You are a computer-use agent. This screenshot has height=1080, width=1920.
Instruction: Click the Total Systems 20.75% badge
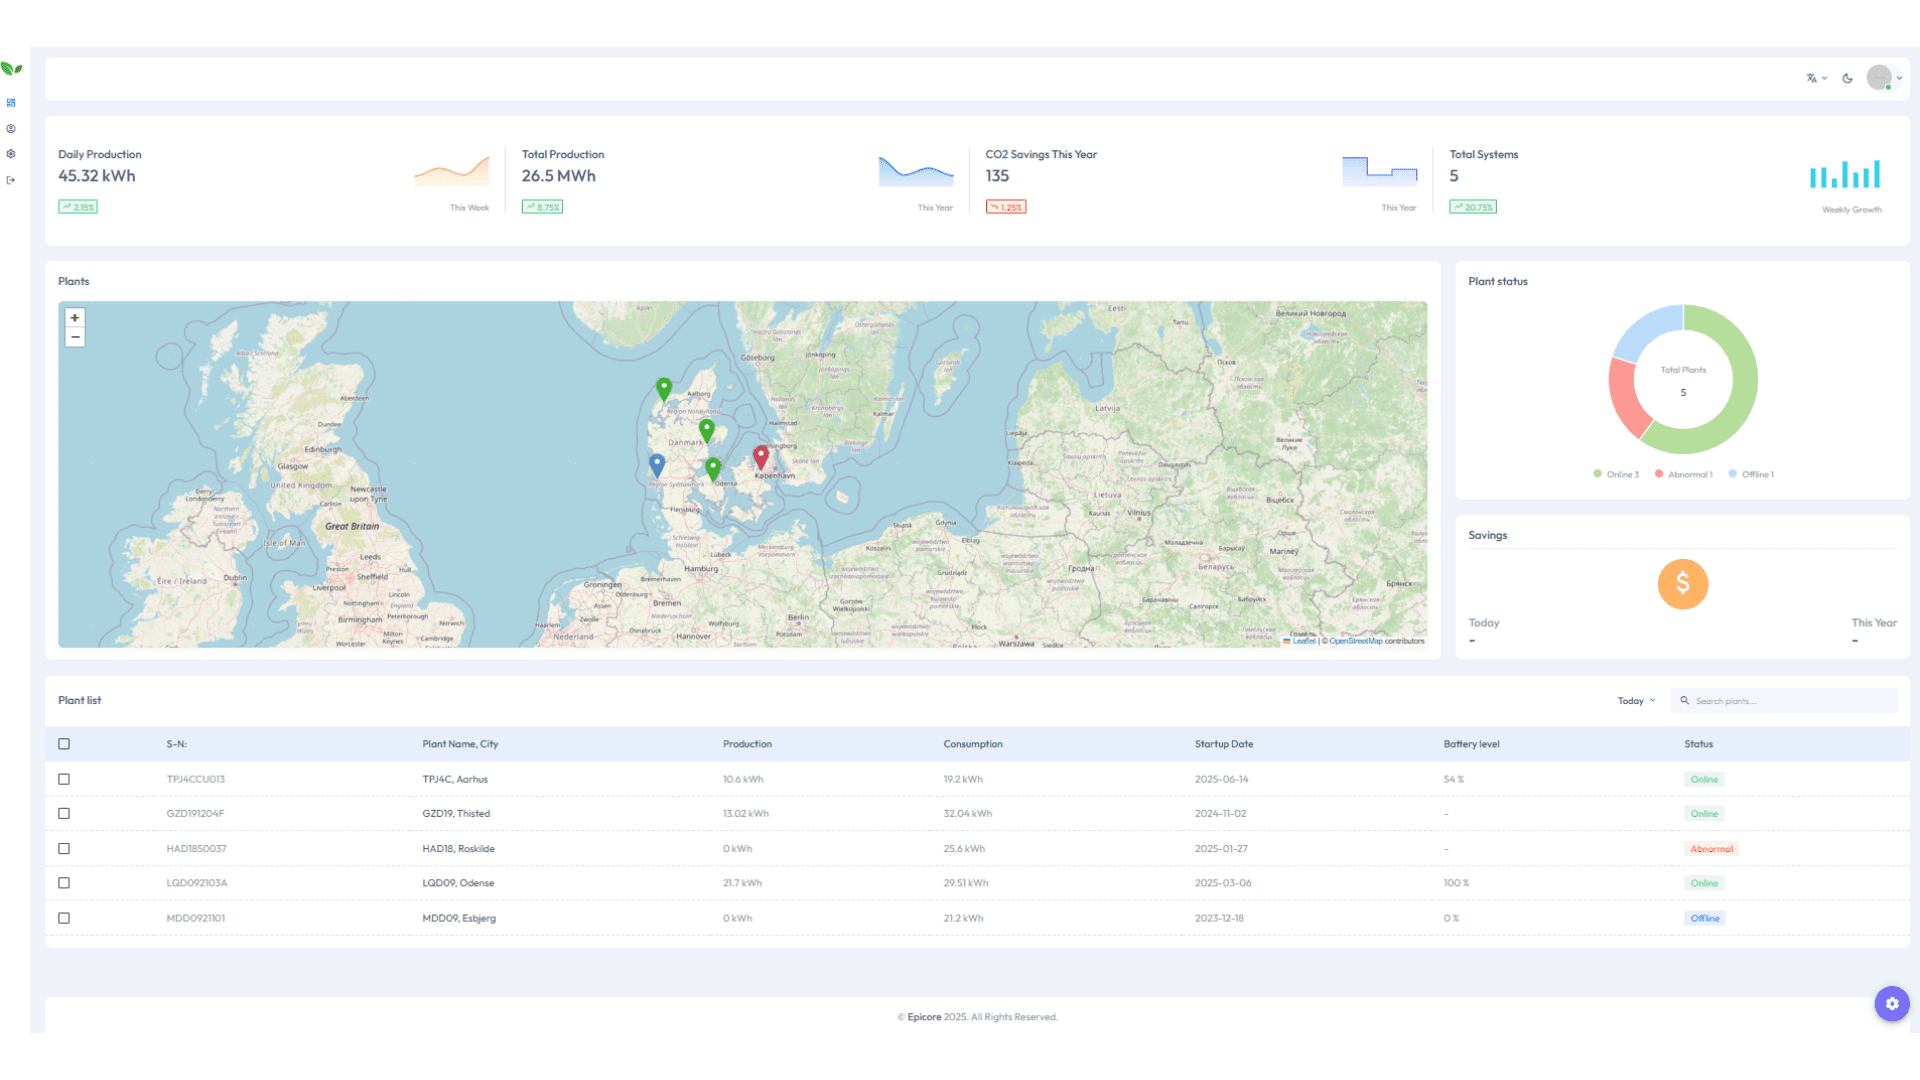point(1473,207)
